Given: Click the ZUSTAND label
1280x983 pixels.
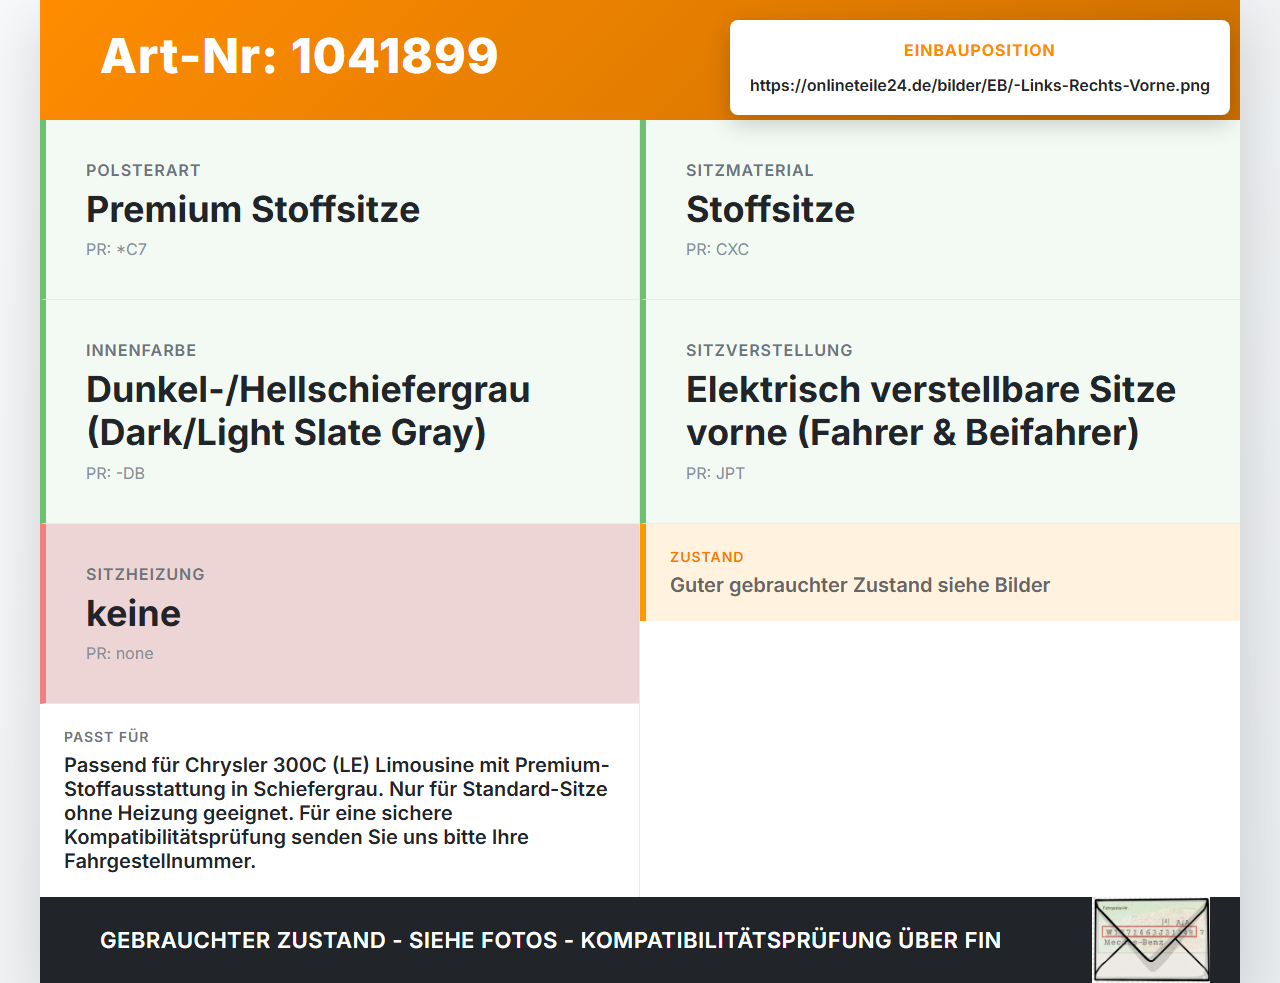Looking at the screenshot, I should point(707,557).
